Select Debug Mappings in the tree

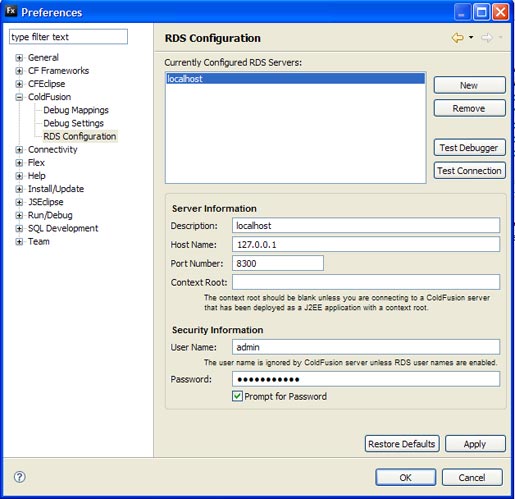76,110
